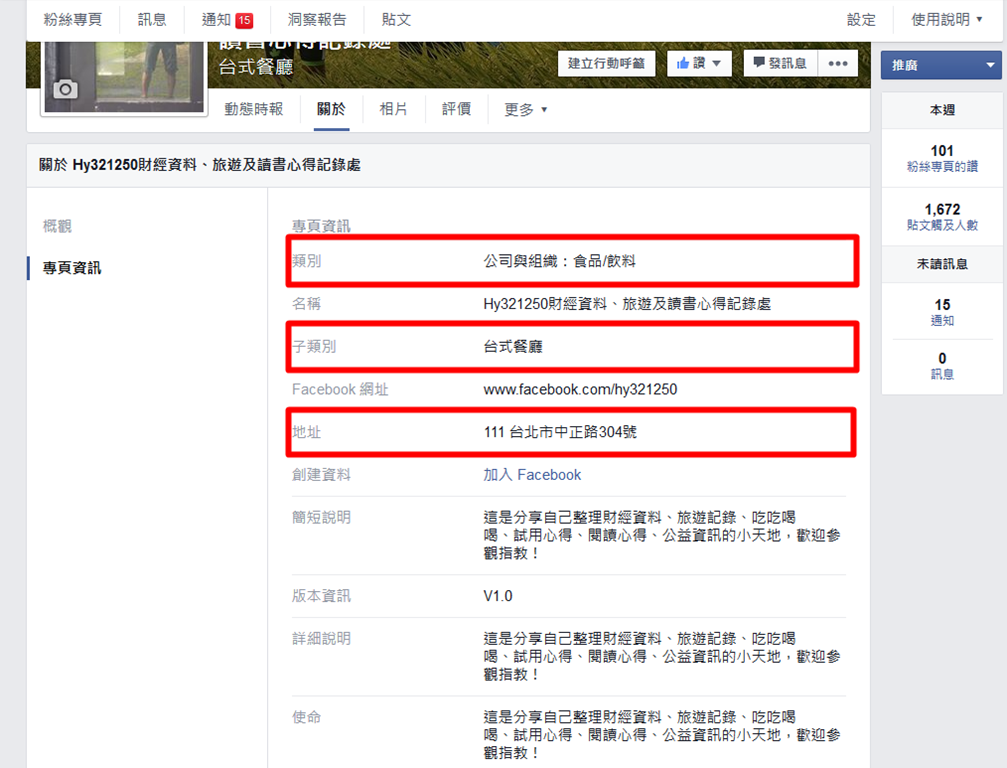
Task: Switch to 洞察報告 tab
Action: [317, 20]
